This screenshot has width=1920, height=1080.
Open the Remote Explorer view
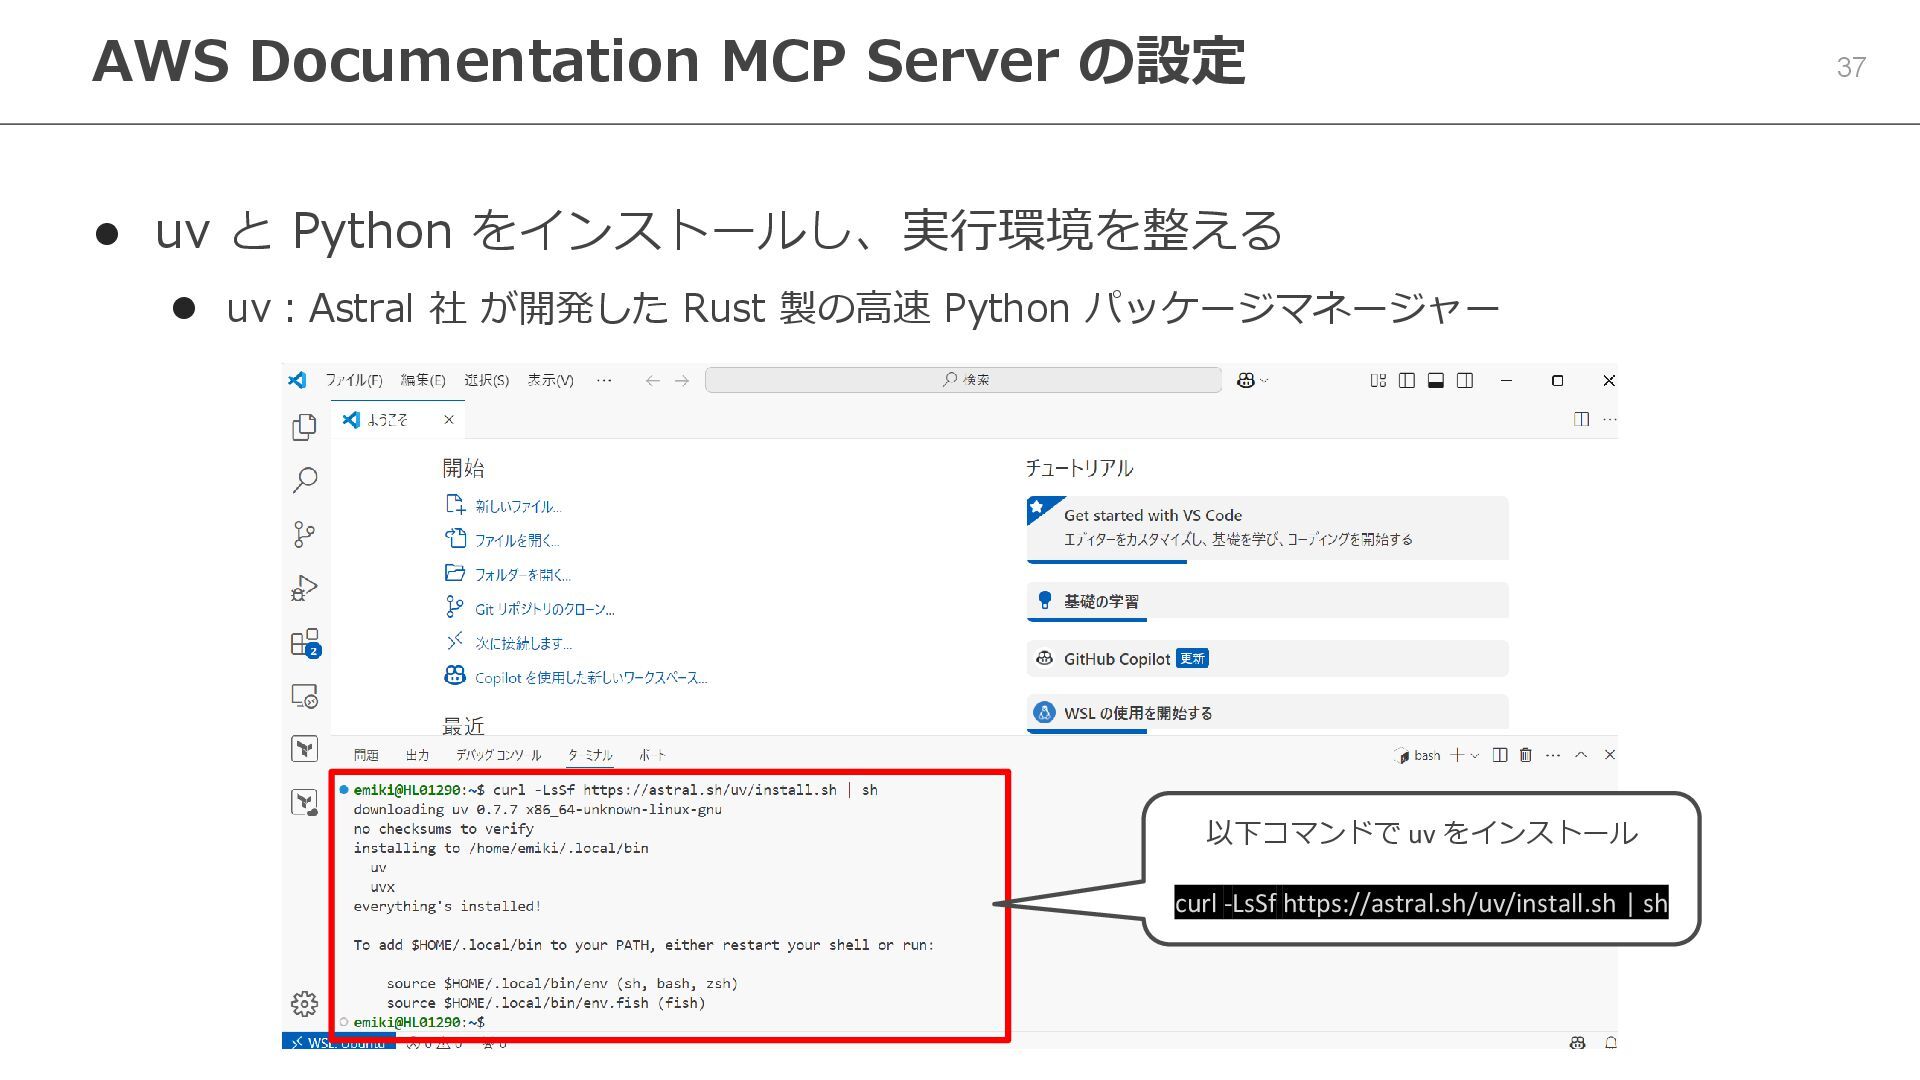point(305,696)
